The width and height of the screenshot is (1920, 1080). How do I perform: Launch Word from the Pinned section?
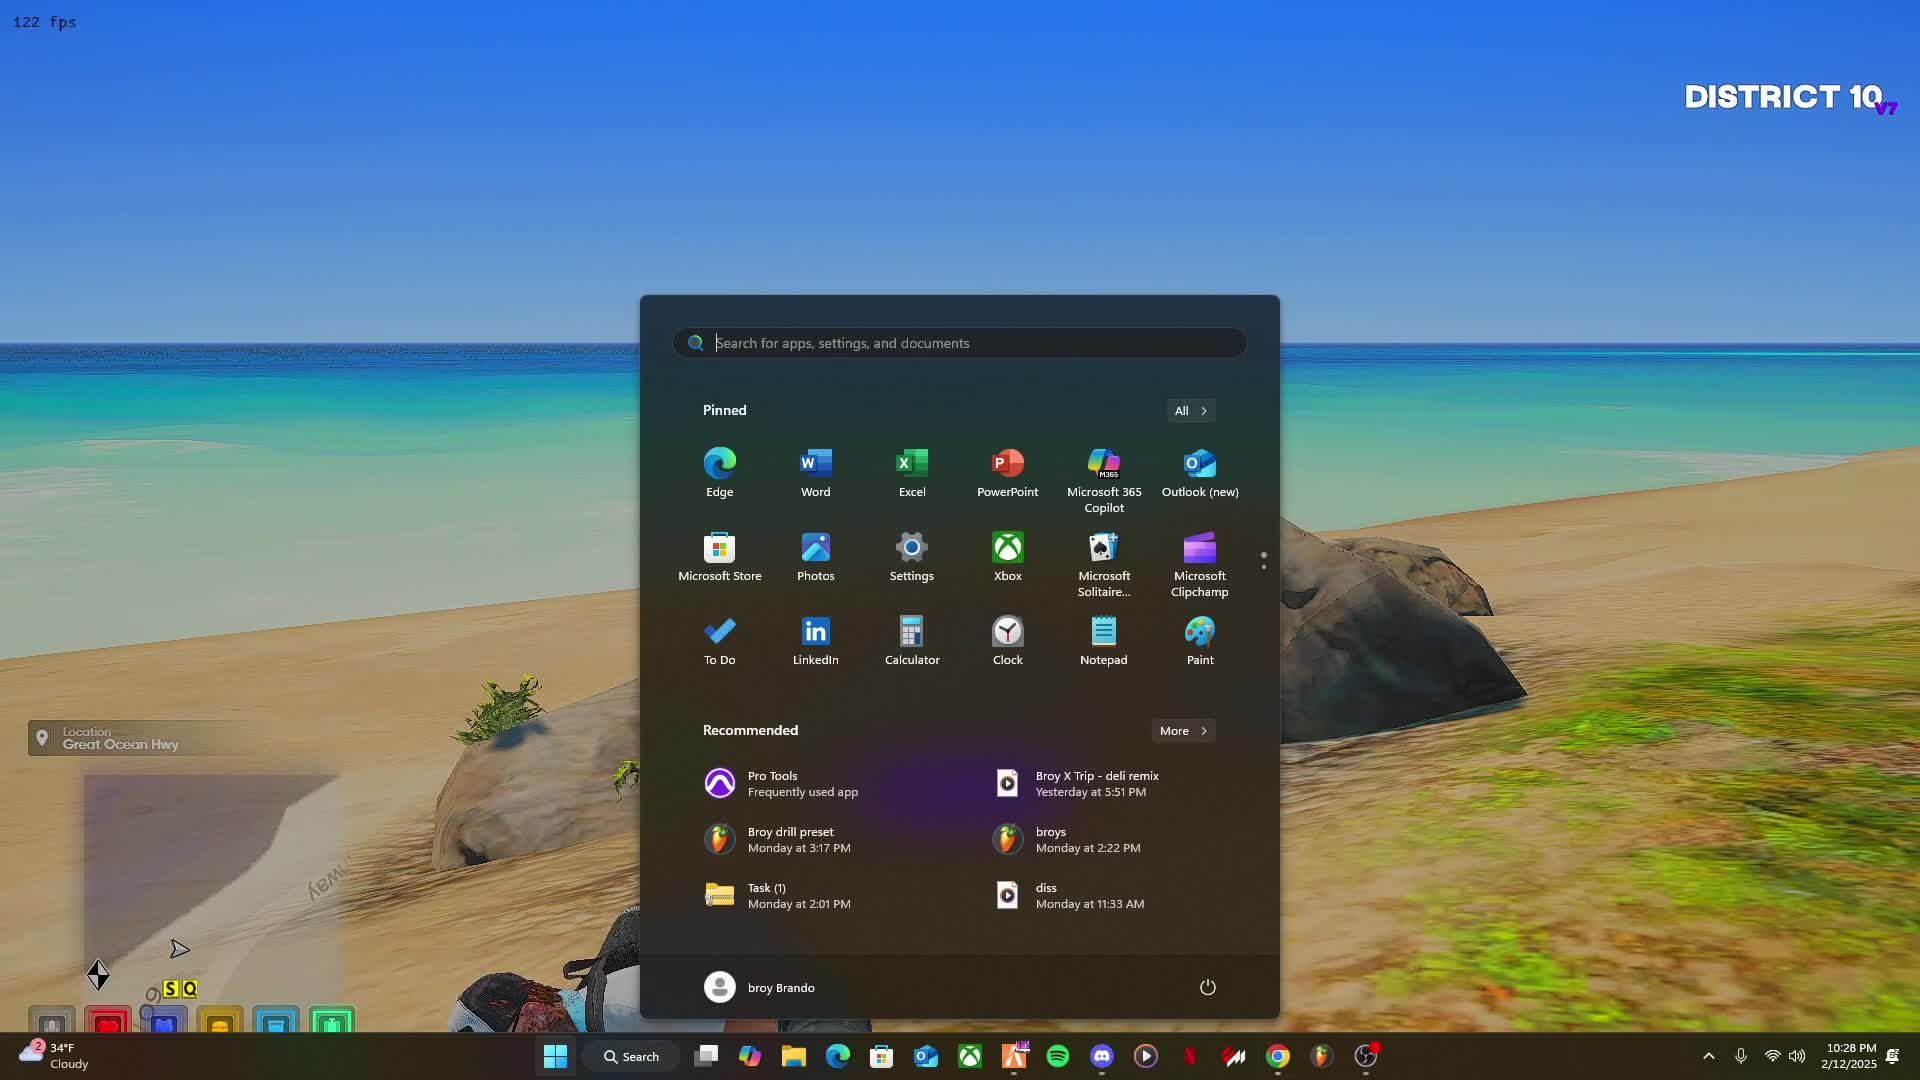815,473
